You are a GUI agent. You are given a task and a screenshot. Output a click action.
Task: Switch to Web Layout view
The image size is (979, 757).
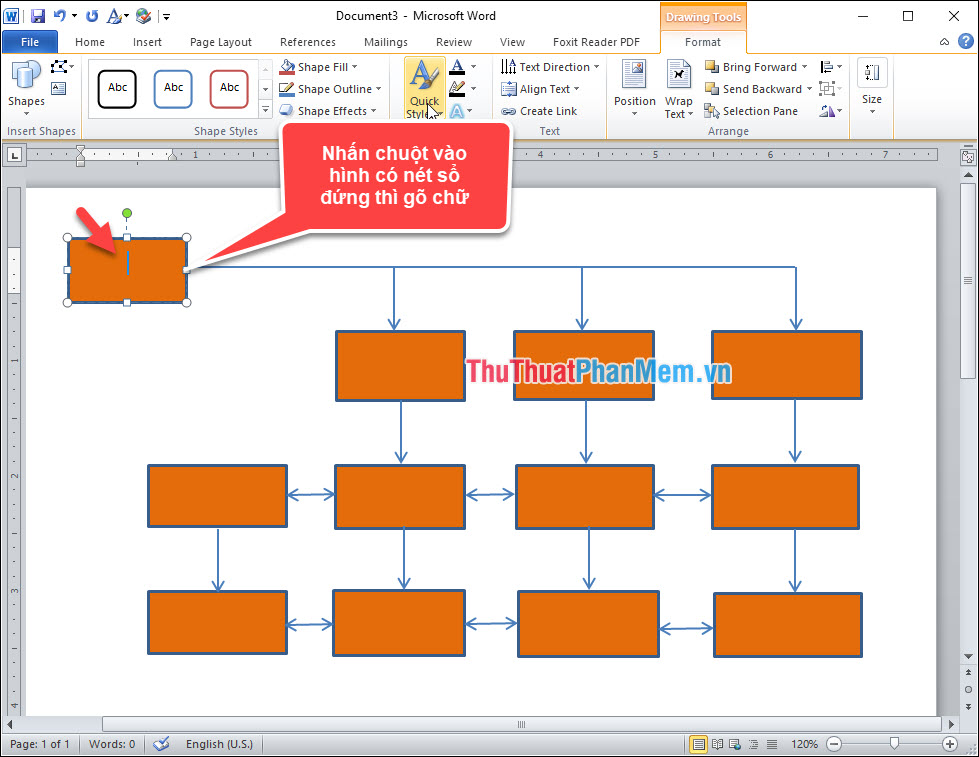coord(735,744)
